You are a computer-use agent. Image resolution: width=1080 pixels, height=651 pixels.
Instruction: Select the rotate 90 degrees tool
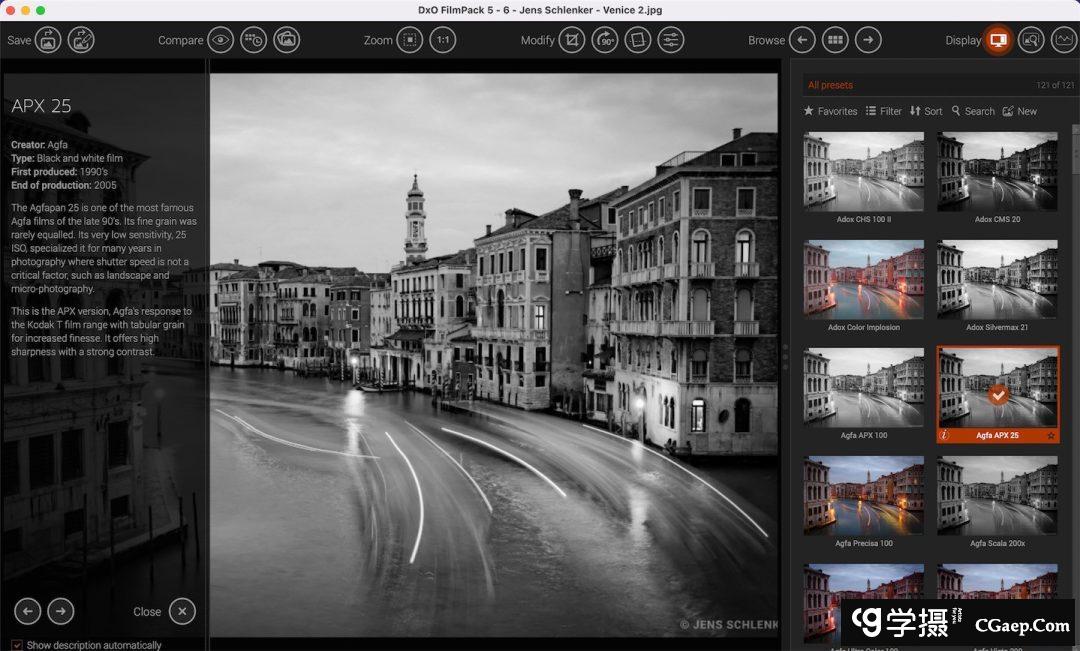pyautogui.click(x=605, y=40)
